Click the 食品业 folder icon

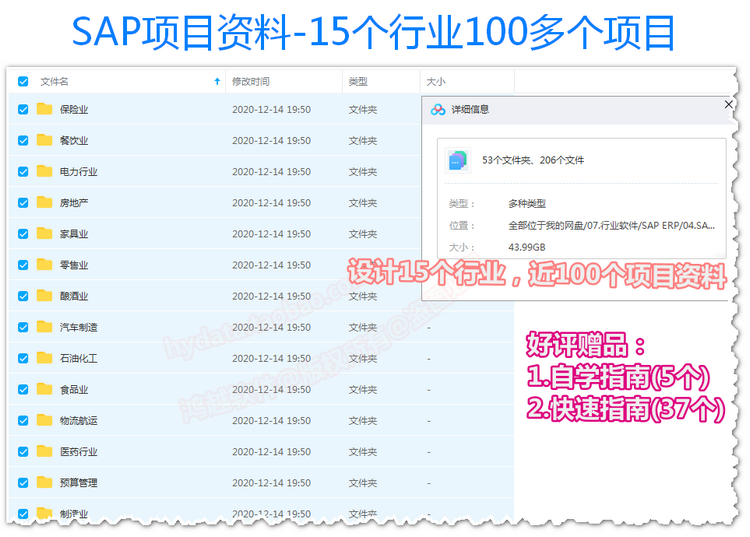pos(44,389)
